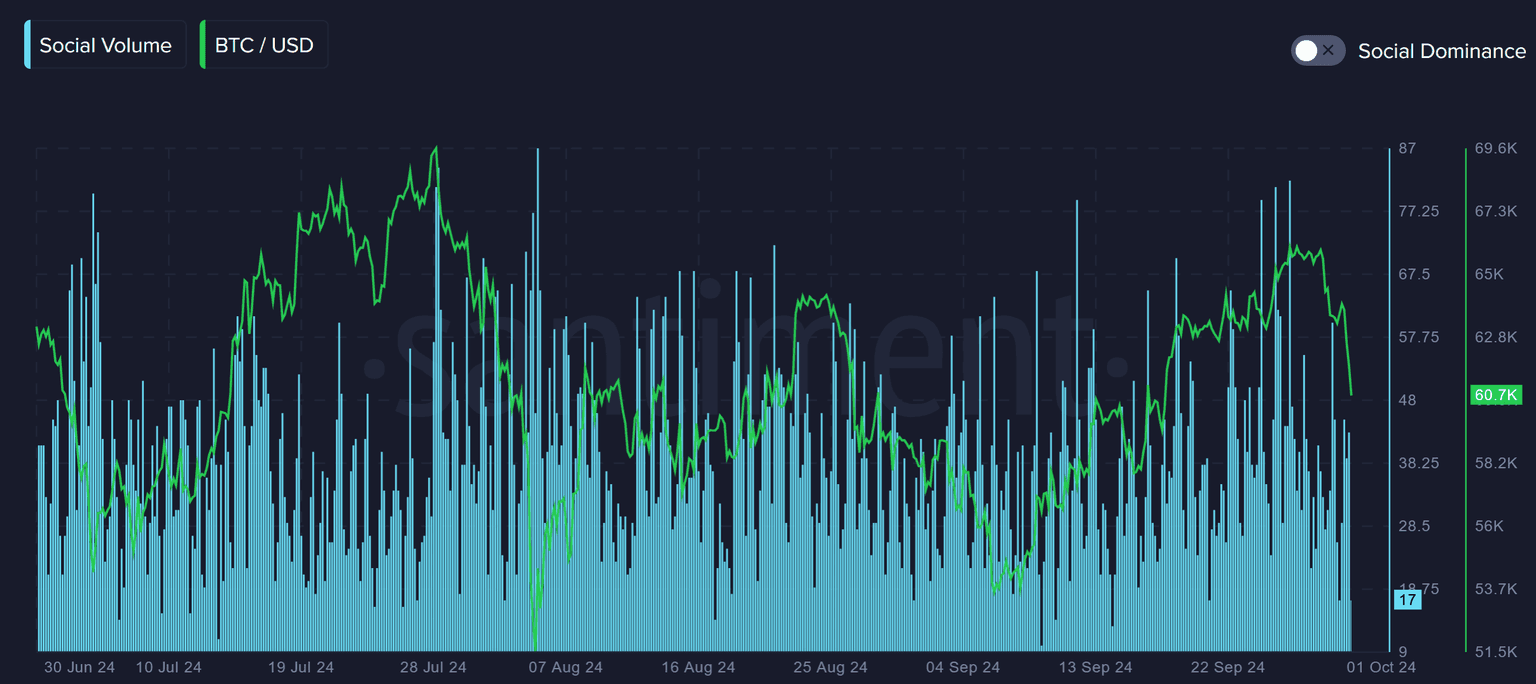Select the 01 Oct 24 date label
This screenshot has width=1536, height=684.
1381,667
